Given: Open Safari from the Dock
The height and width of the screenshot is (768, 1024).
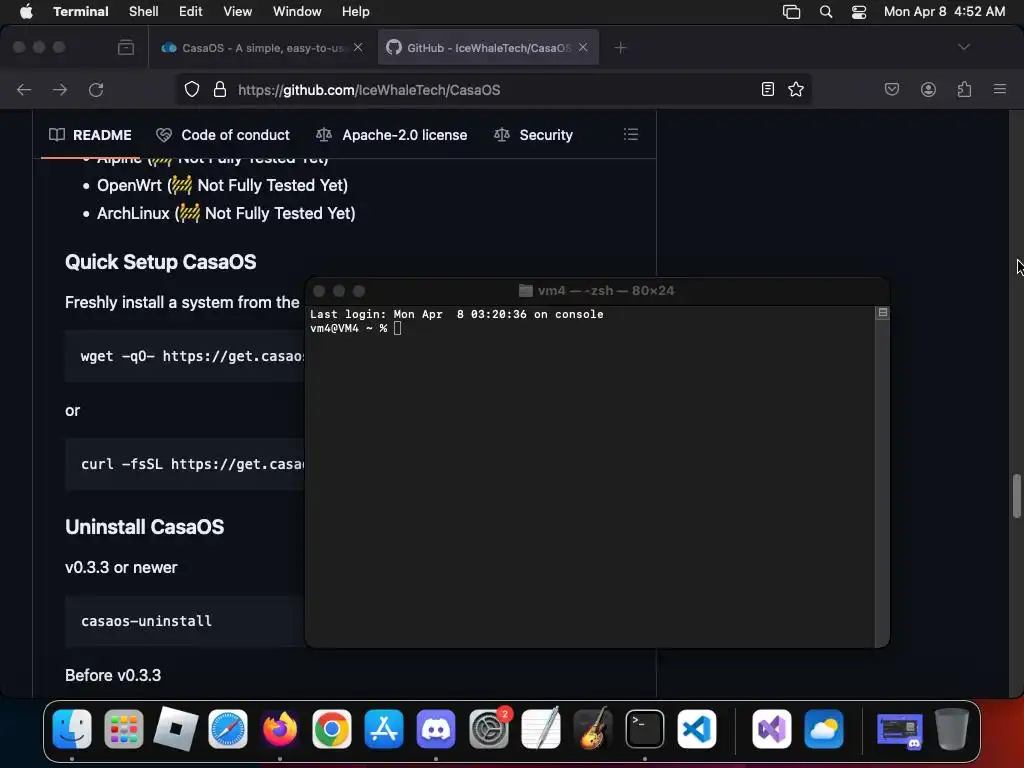Looking at the screenshot, I should (x=228, y=729).
